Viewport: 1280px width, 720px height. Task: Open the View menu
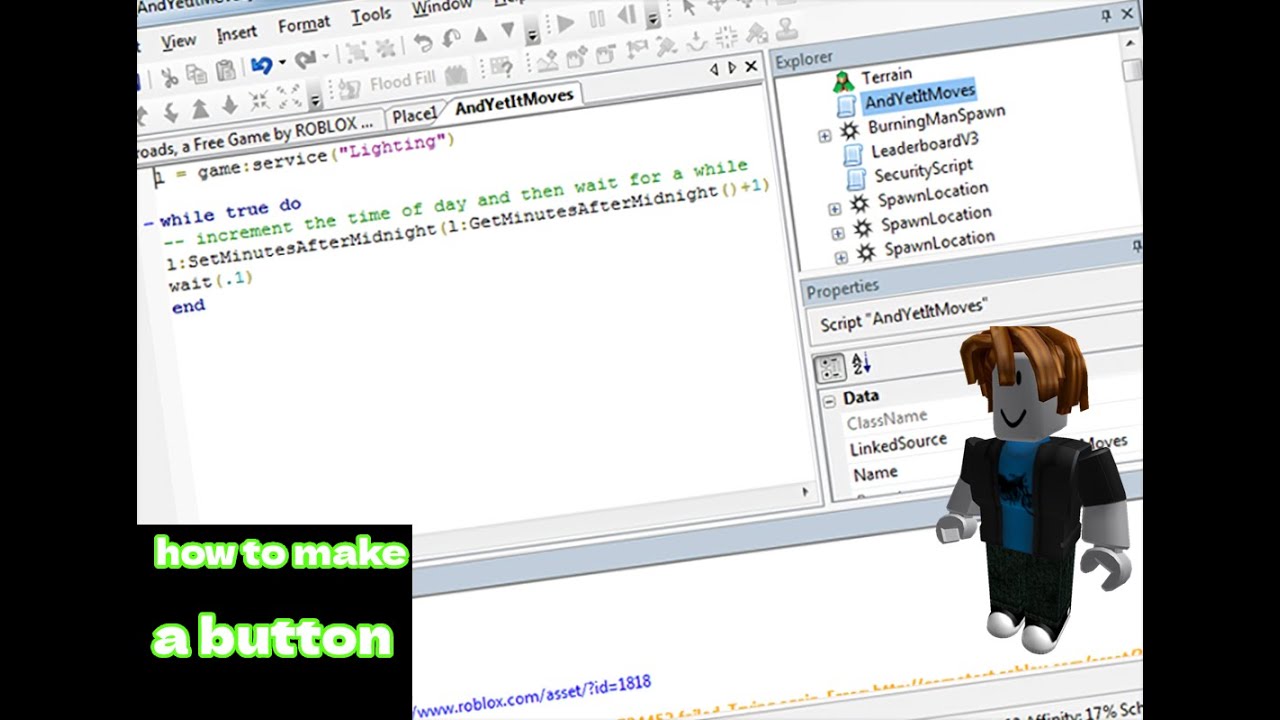pyautogui.click(x=179, y=41)
